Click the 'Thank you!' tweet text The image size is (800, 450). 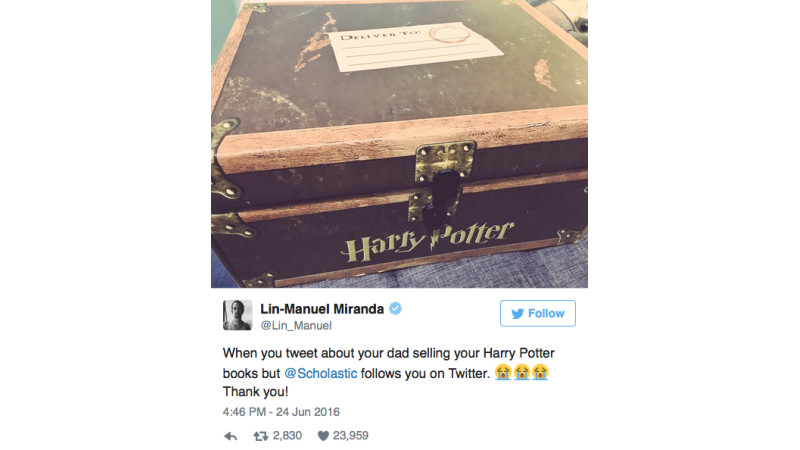tap(255, 392)
